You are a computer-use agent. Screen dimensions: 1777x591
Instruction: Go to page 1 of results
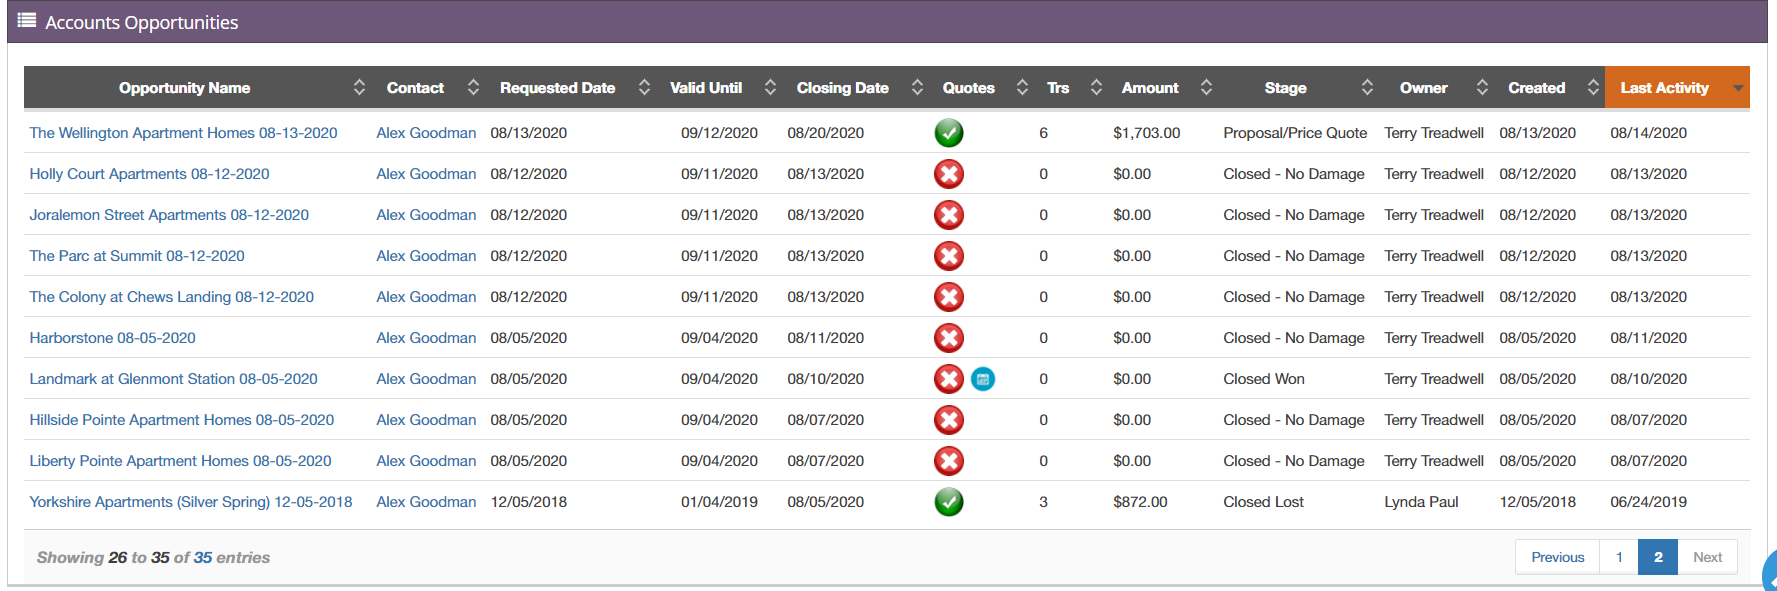(1619, 557)
